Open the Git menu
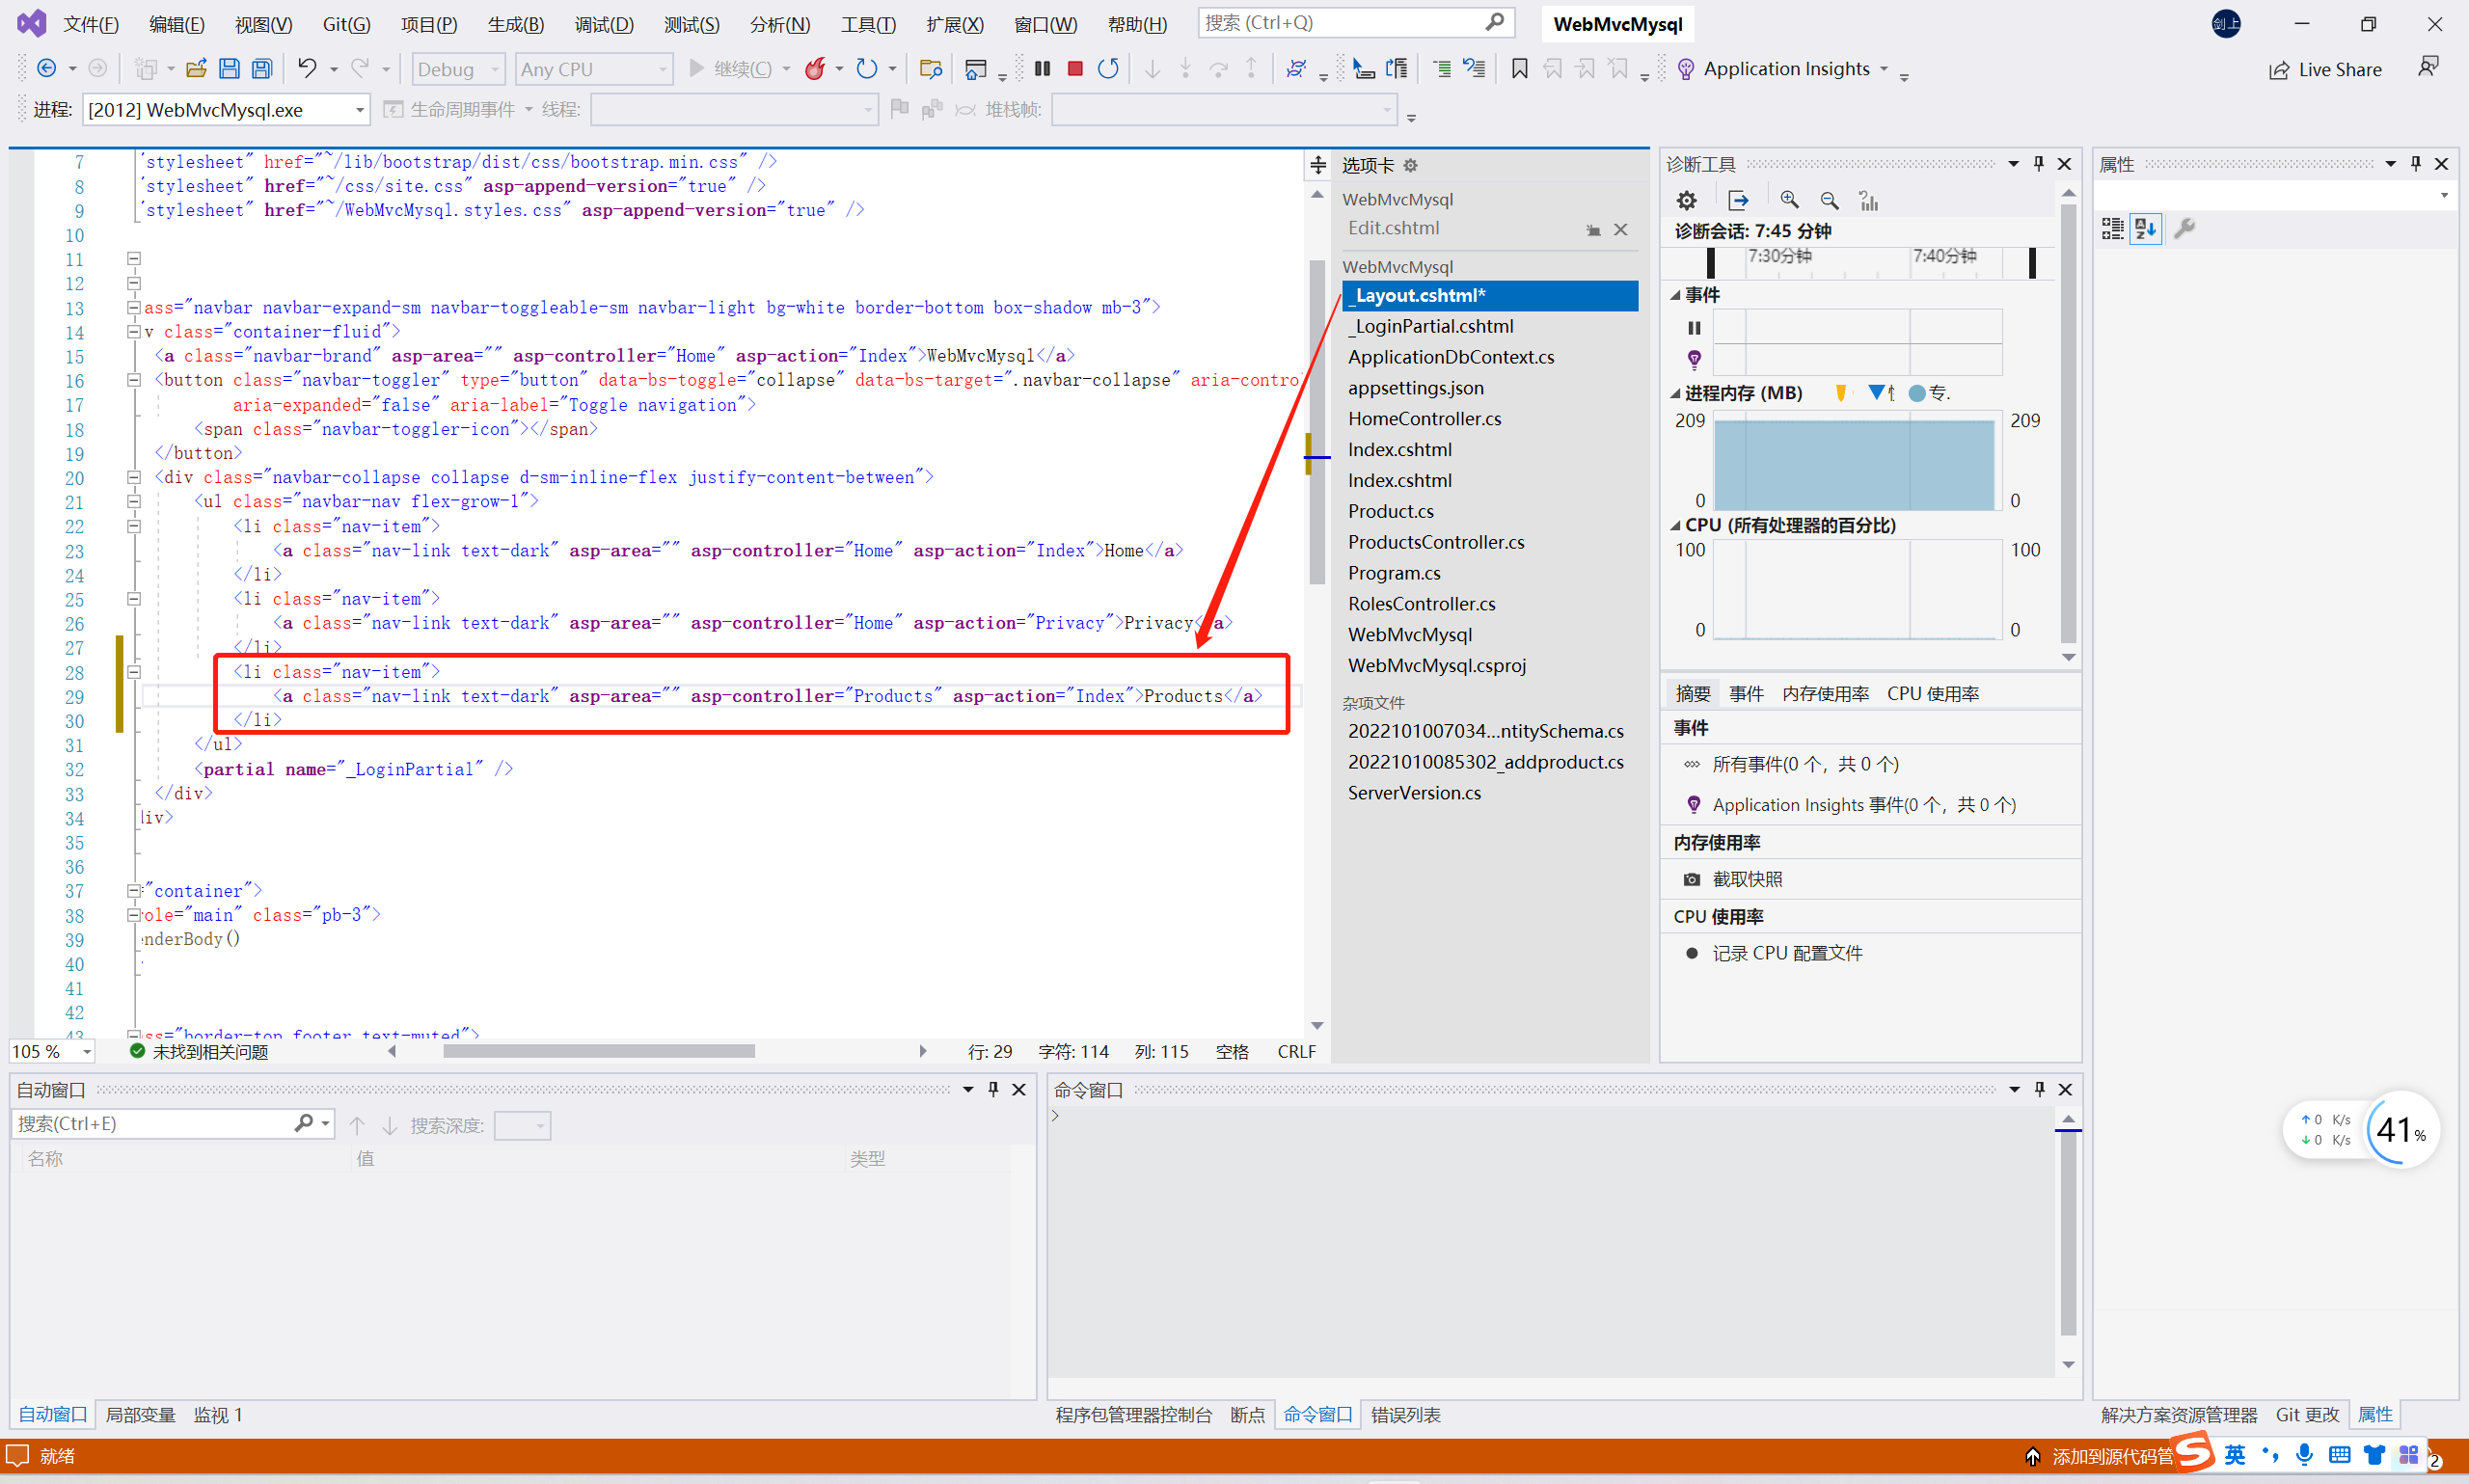Image resolution: width=2469 pixels, height=1484 pixels. [346, 24]
